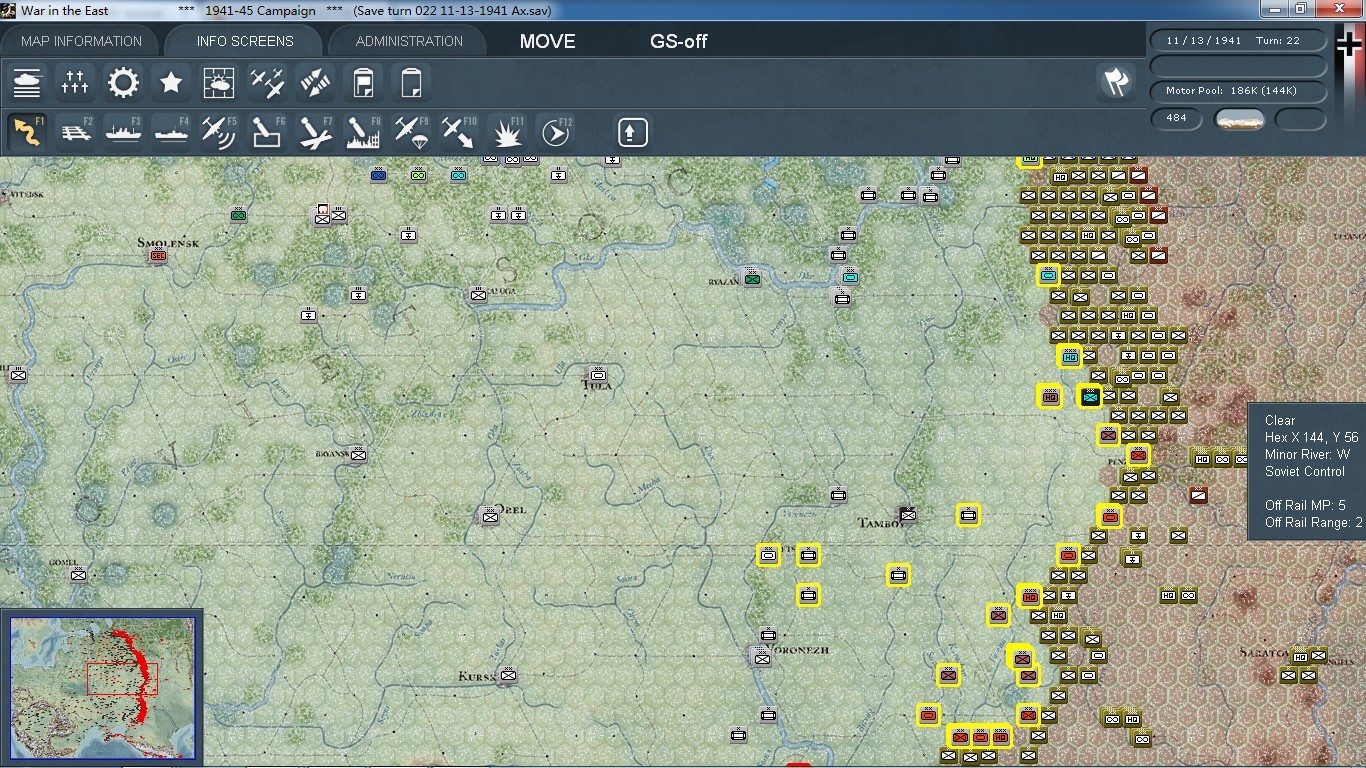Open the INFO SCREENS tab
This screenshot has height=768, width=1366.
[245, 41]
